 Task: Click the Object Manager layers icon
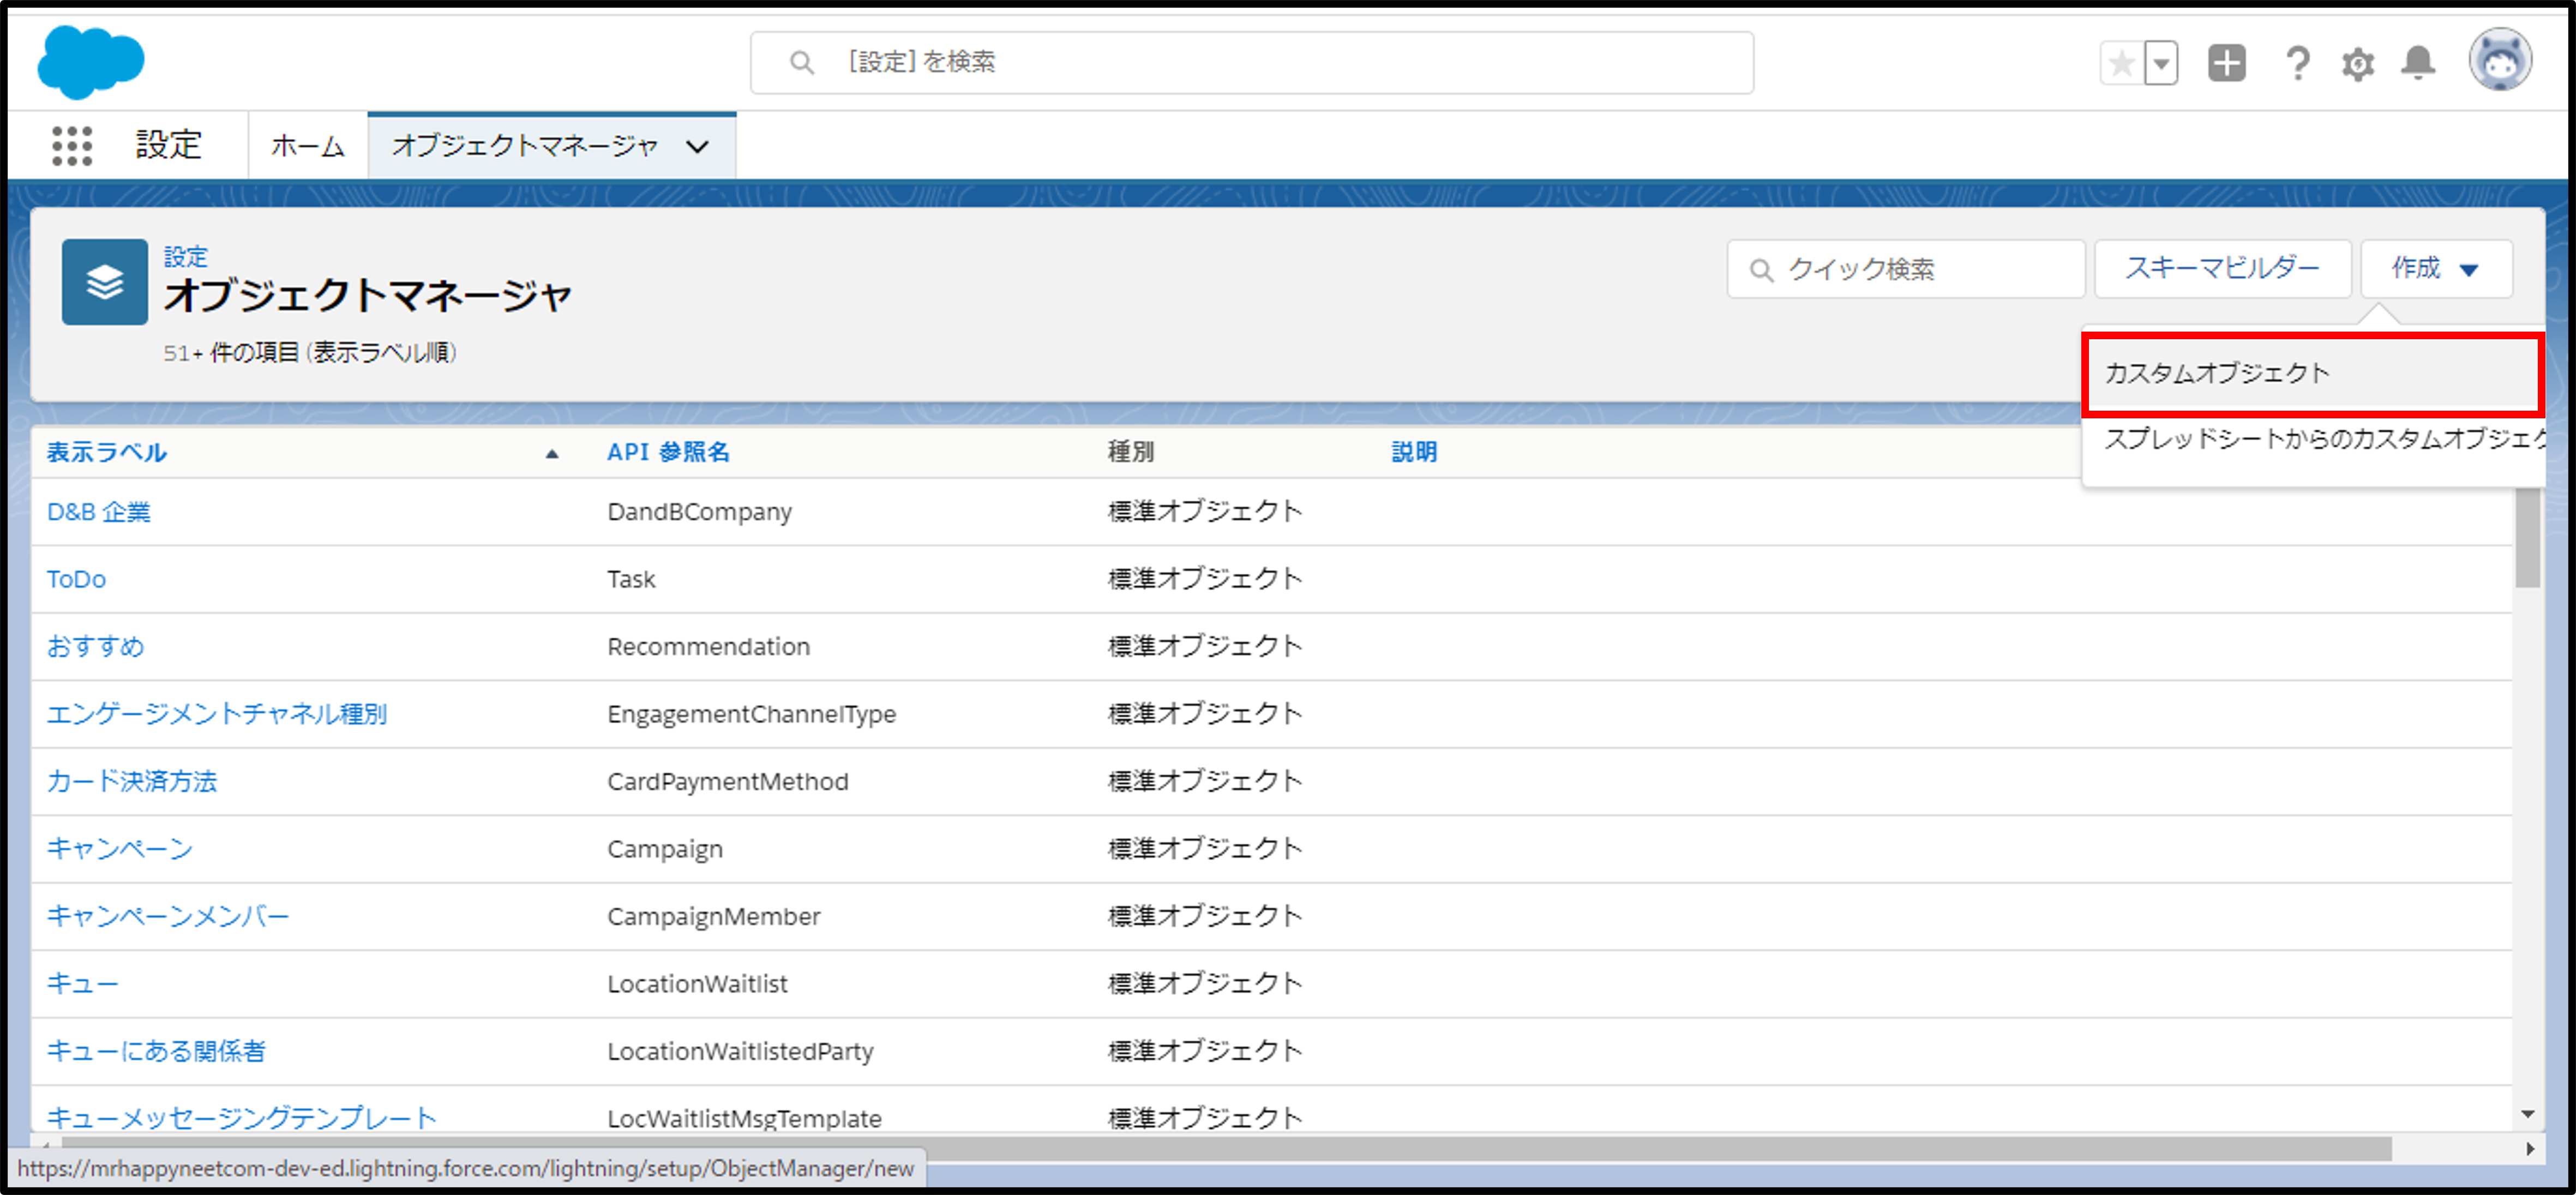[x=104, y=282]
